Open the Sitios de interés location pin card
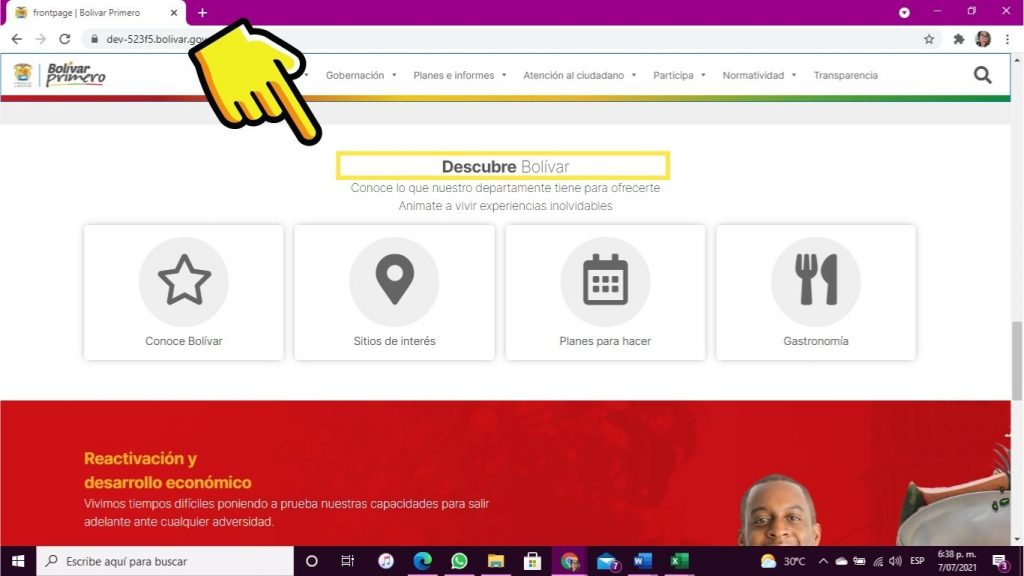Viewport: 1024px width, 576px height. [394, 292]
